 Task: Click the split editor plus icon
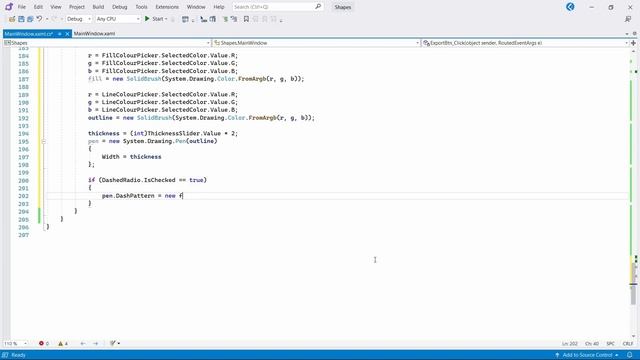click(x=633, y=43)
